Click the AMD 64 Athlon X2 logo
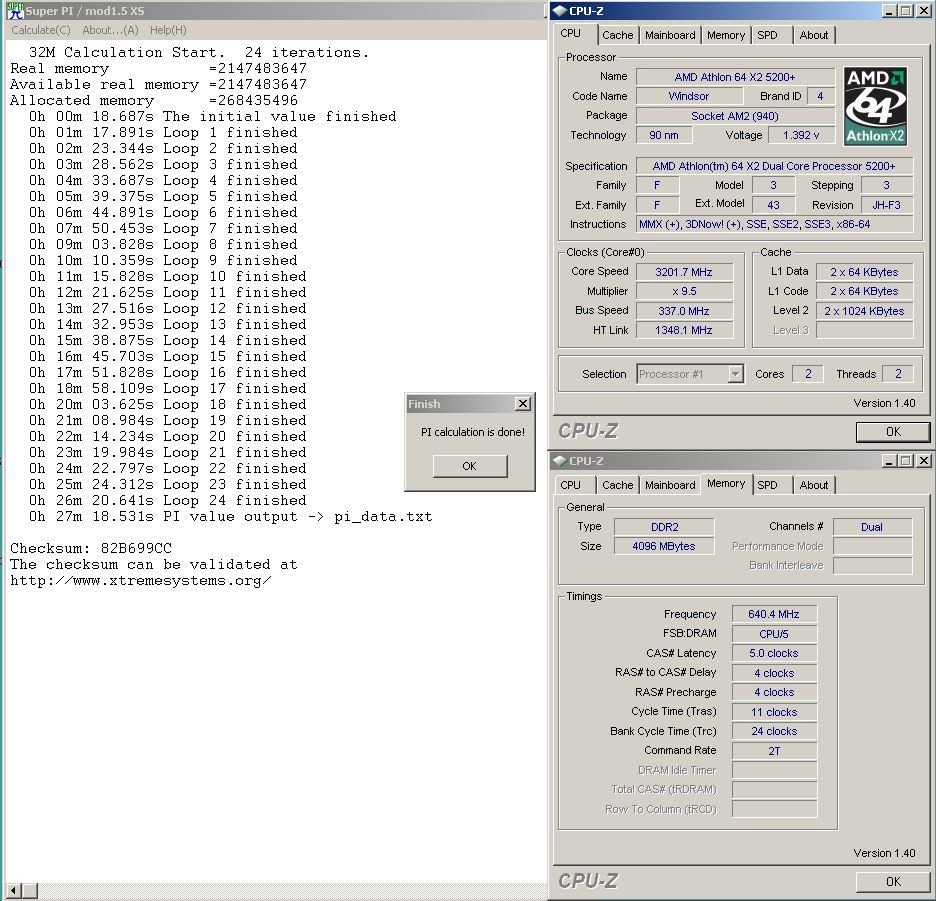The width and height of the screenshot is (936, 901). (x=875, y=106)
